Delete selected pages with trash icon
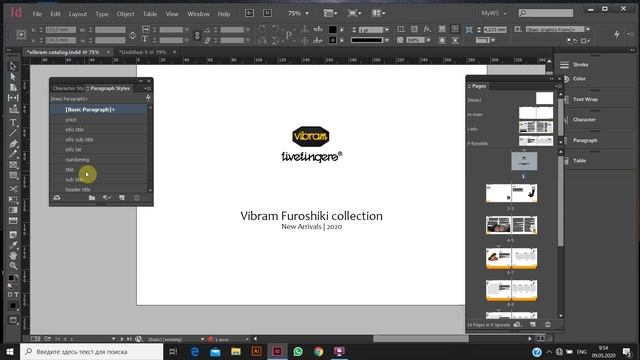Image resolution: width=640 pixels, height=360 pixels. 548,324
